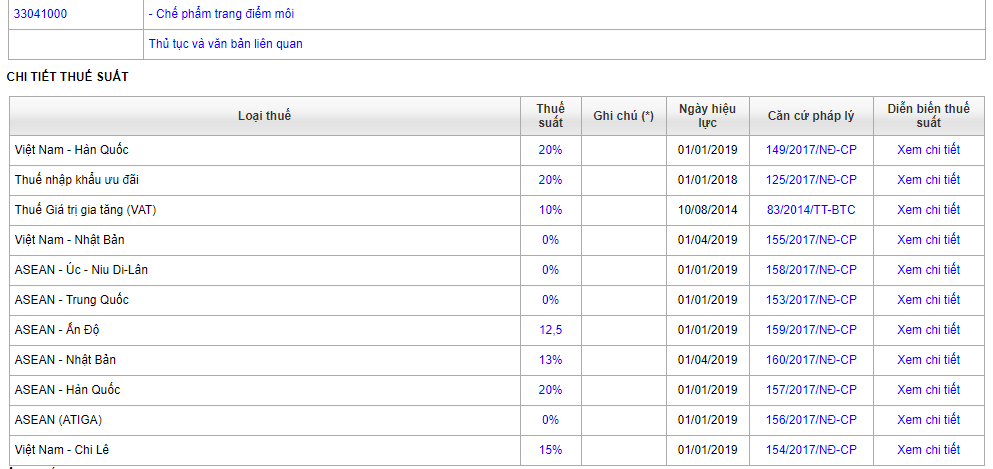The image size is (993, 469).
Task: Open legal document 125/2017/NĐ-CP
Action: coord(811,180)
